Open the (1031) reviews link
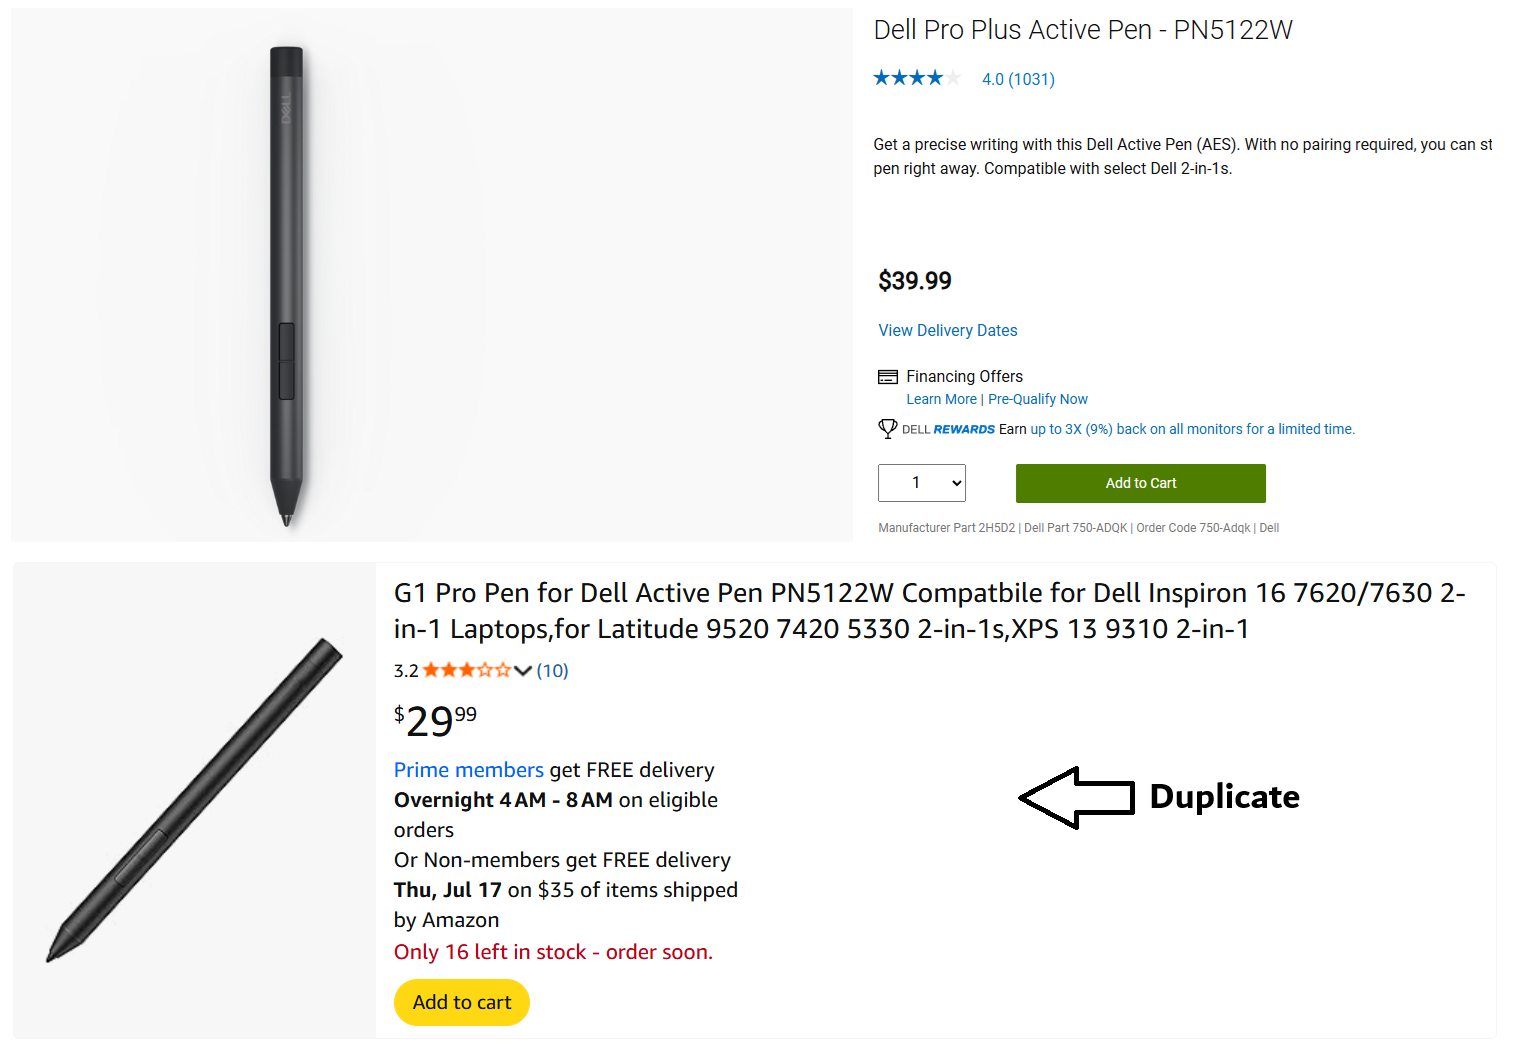1518x1052 pixels. (1031, 79)
